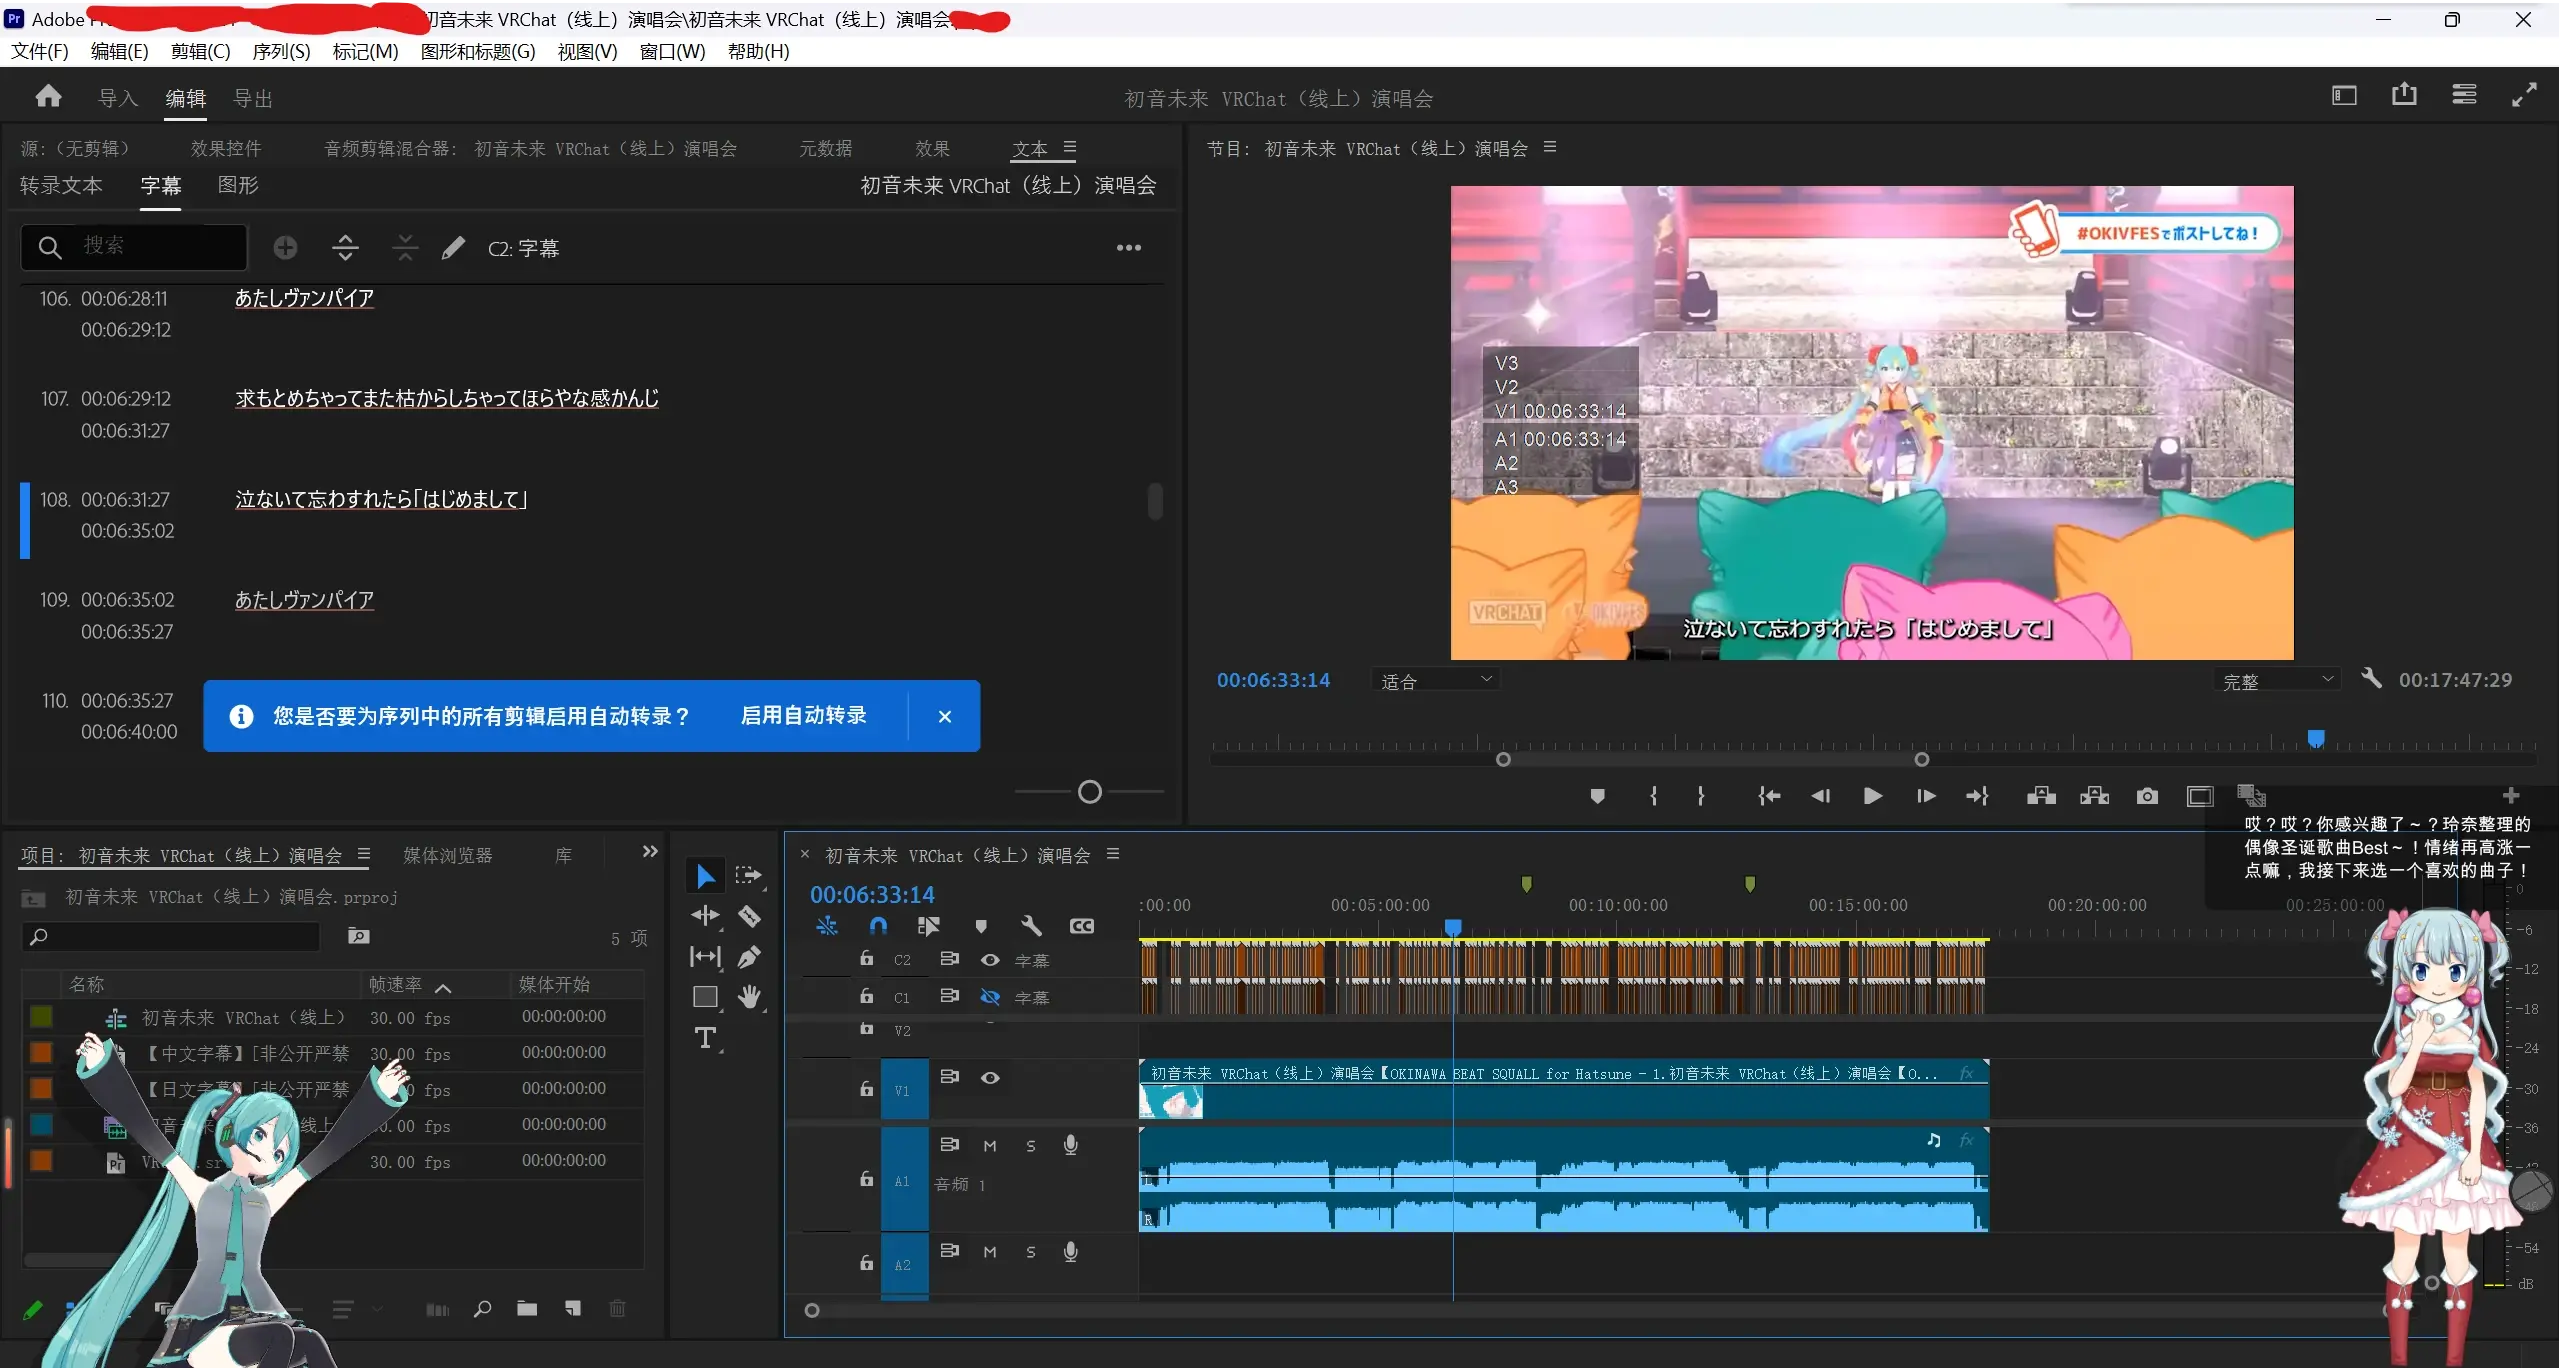Screen dimensions: 2559x1368
Task: Toggle V1 track output eye
Action: (x=990, y=1078)
